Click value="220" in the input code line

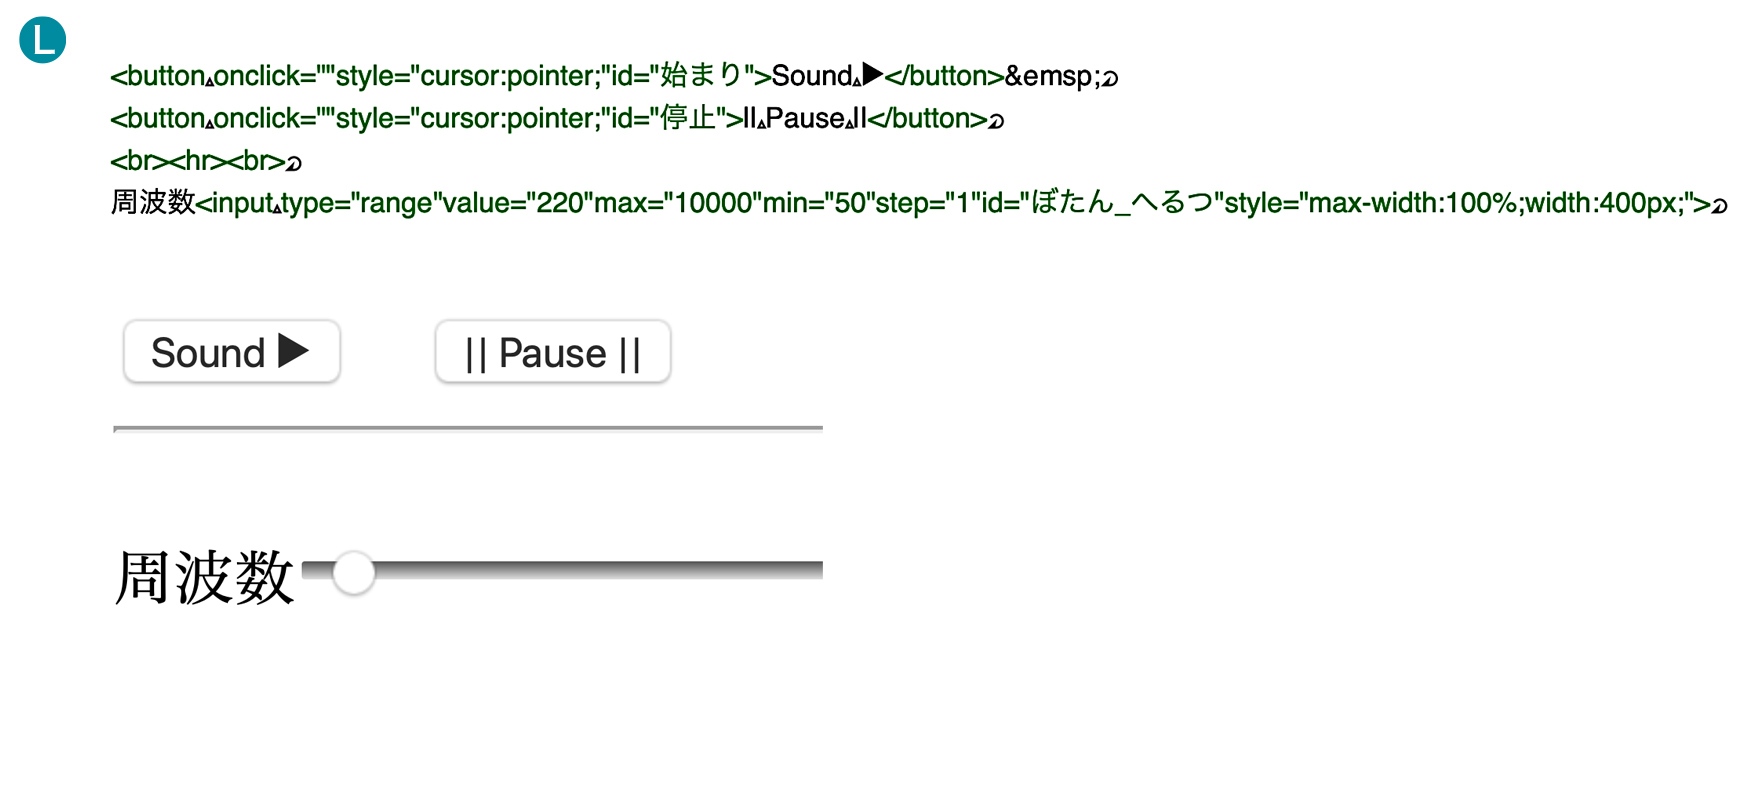tap(514, 203)
